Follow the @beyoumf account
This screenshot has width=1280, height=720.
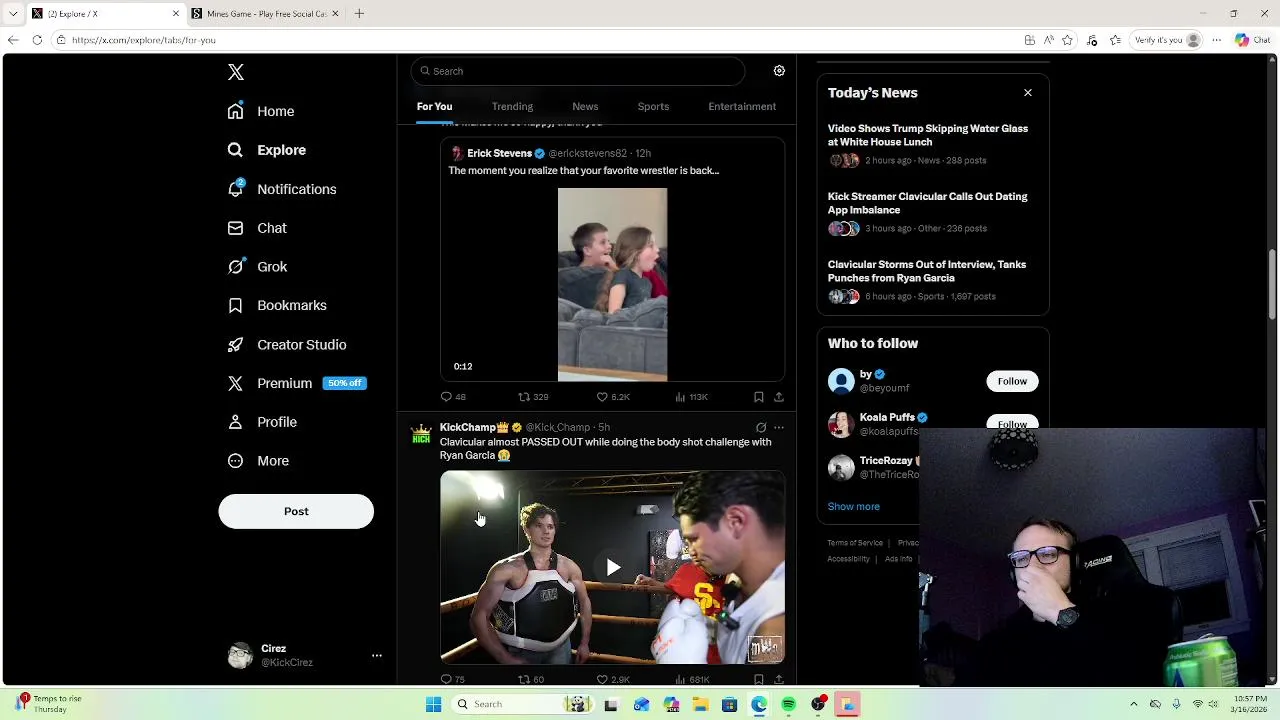click(1012, 381)
